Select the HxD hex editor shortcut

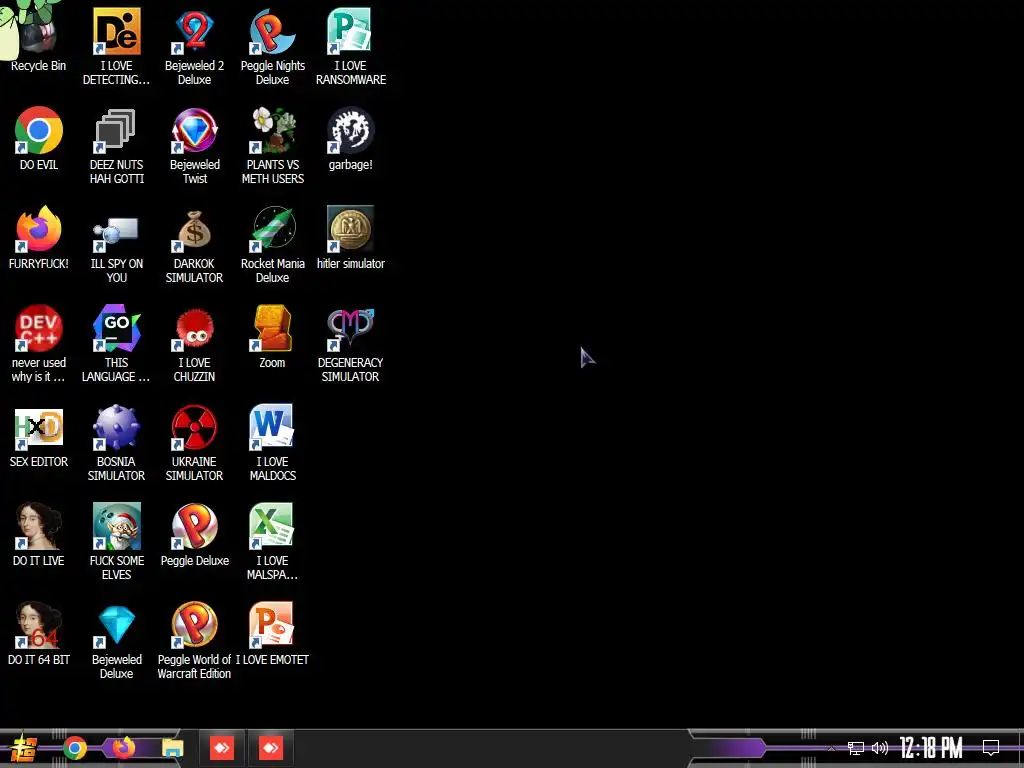click(x=39, y=427)
